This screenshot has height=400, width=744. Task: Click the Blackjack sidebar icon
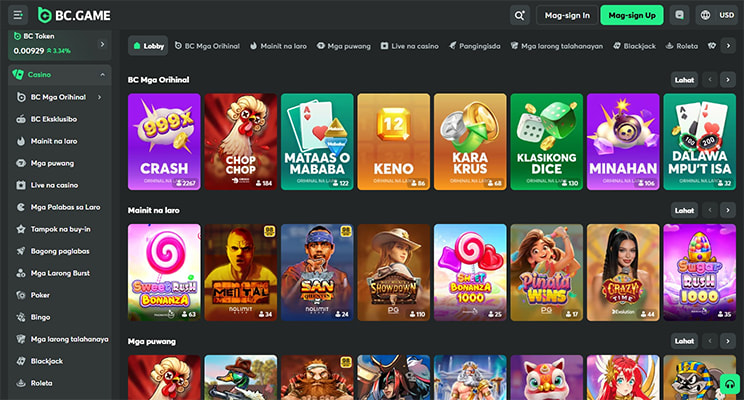click(x=21, y=361)
